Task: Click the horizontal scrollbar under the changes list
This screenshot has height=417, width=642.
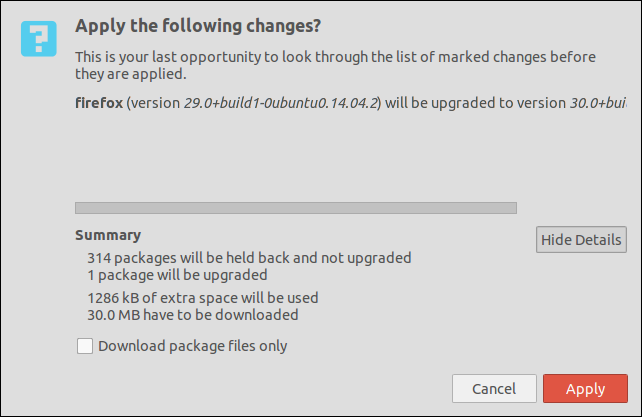Action: [x=296, y=208]
